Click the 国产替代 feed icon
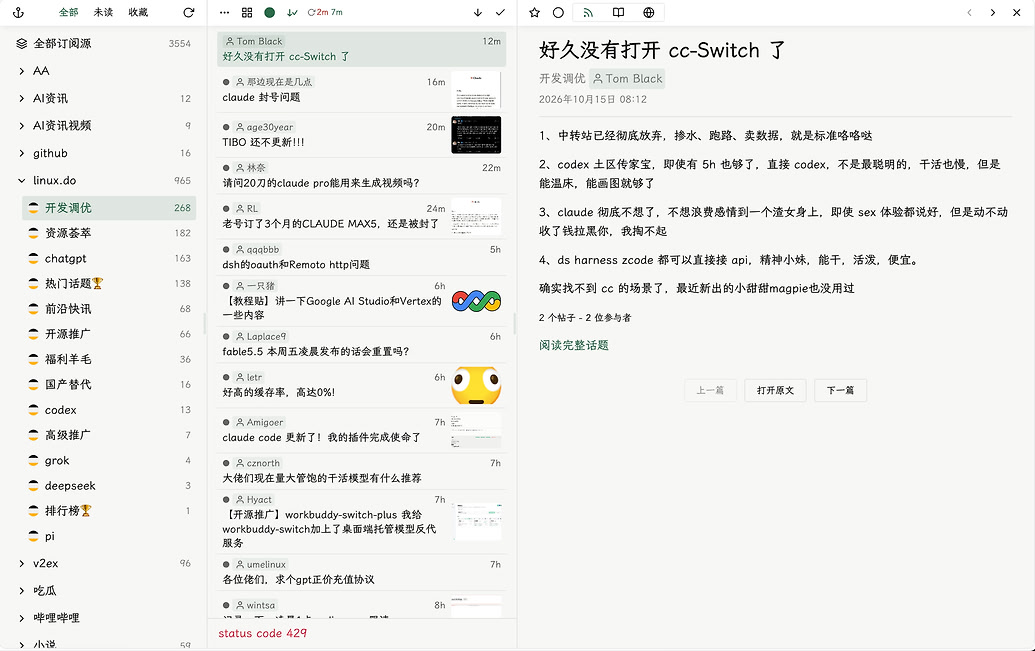 pos(33,384)
